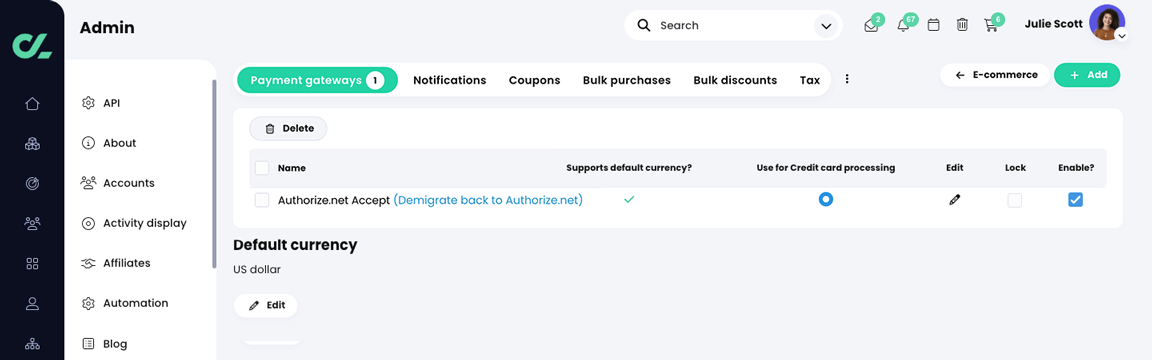Open user menu chevron under avatar
Viewport: 1152px width, 360px height.
click(1121, 35)
